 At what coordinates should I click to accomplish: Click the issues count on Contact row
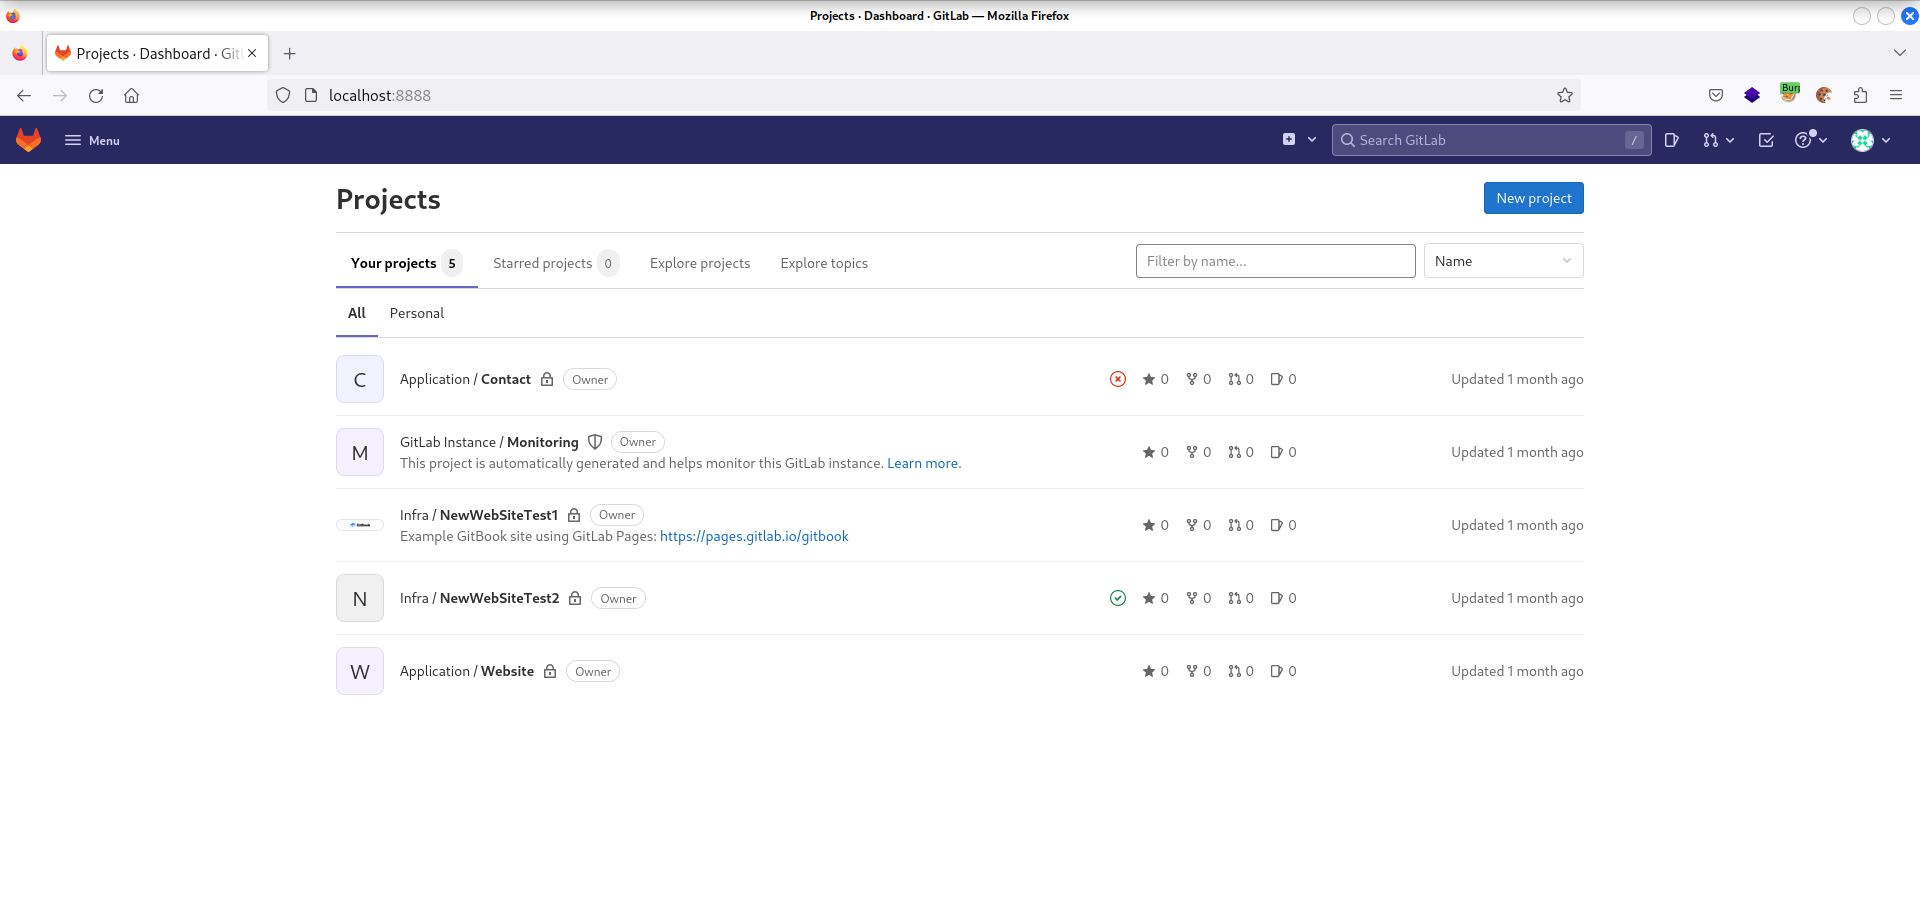pos(1283,379)
